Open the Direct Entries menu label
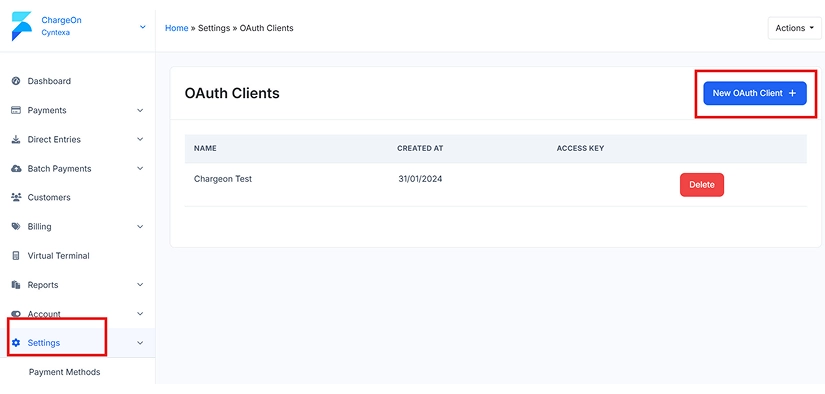 click(54, 139)
